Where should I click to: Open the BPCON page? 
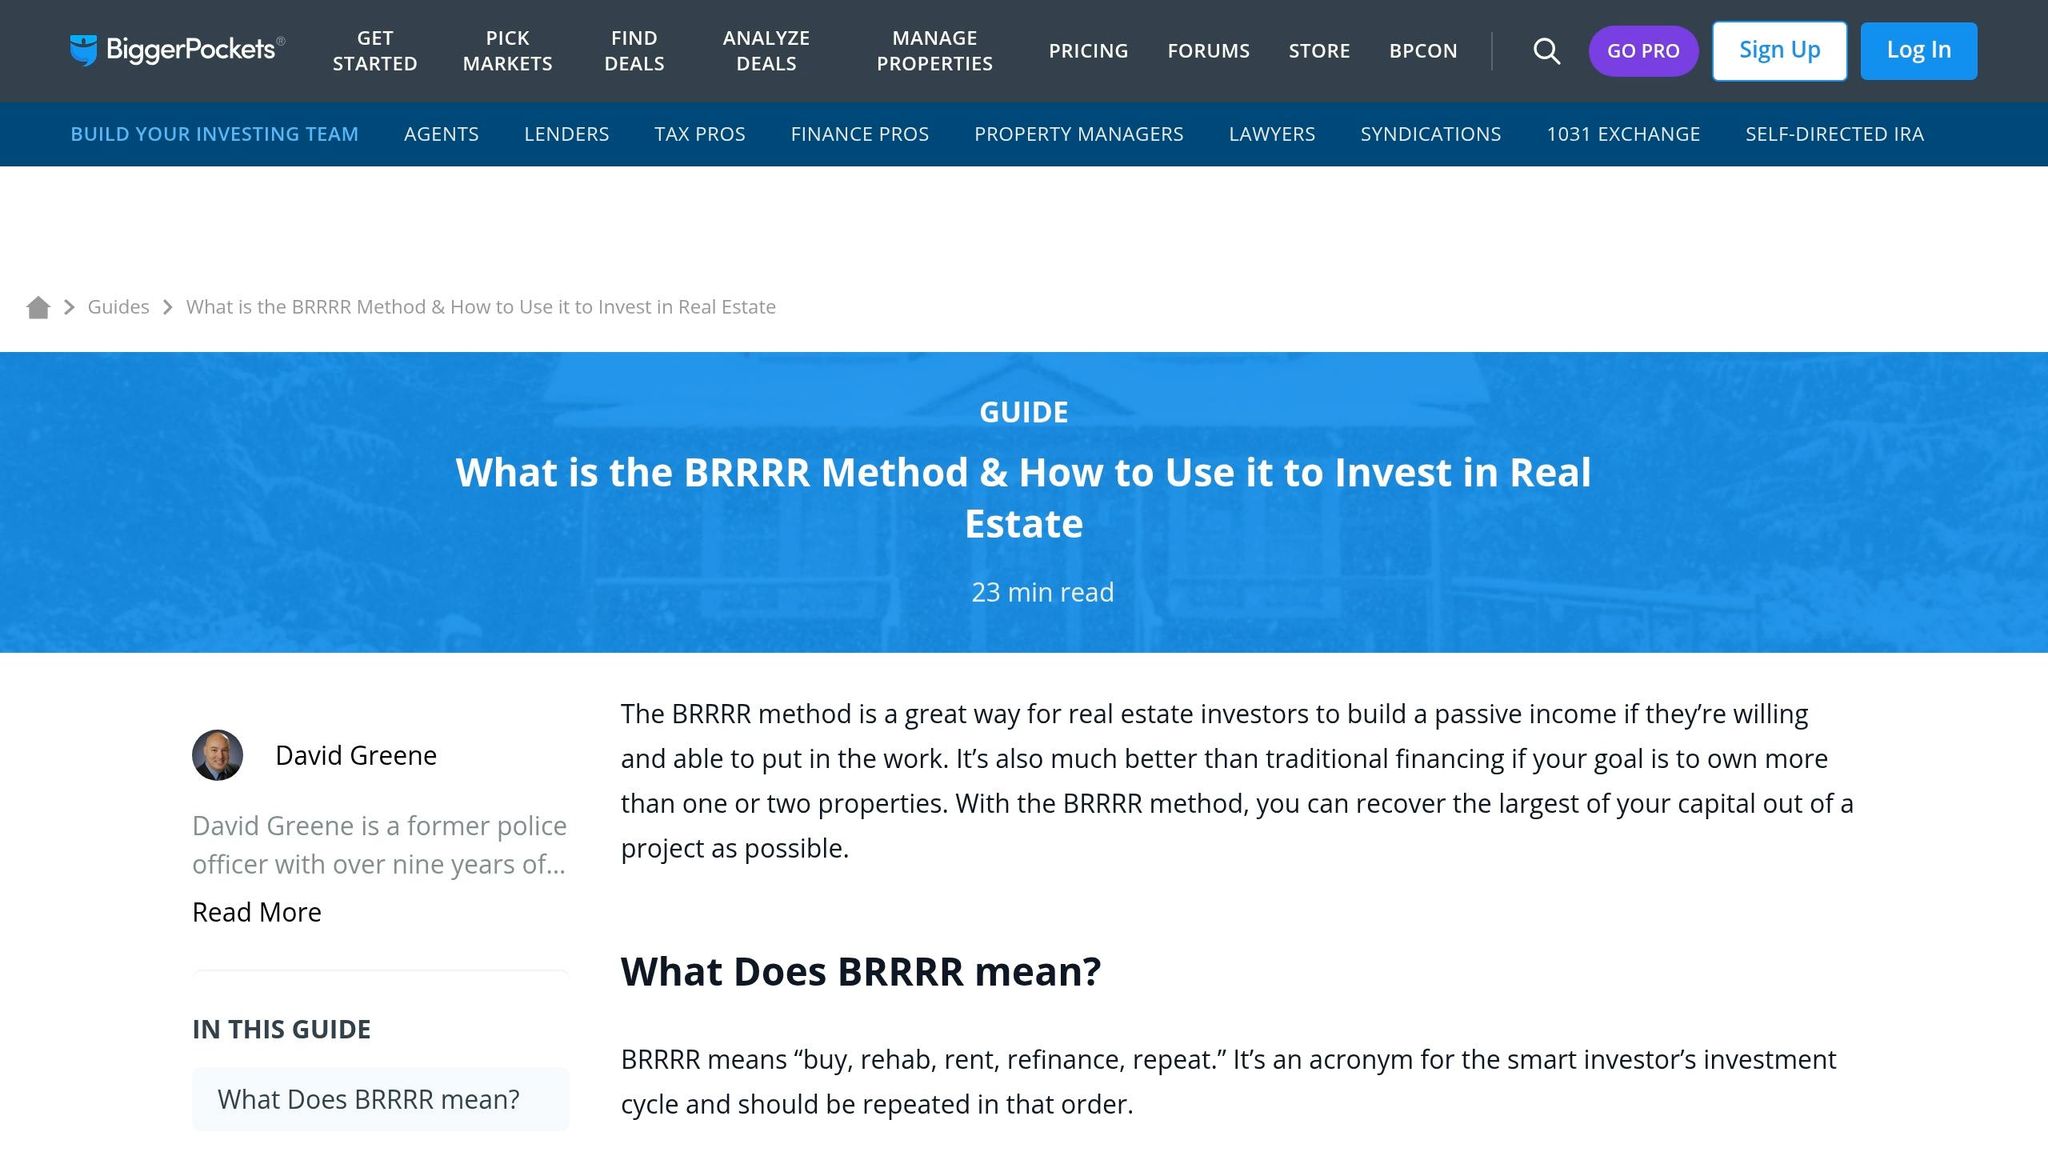tap(1423, 51)
